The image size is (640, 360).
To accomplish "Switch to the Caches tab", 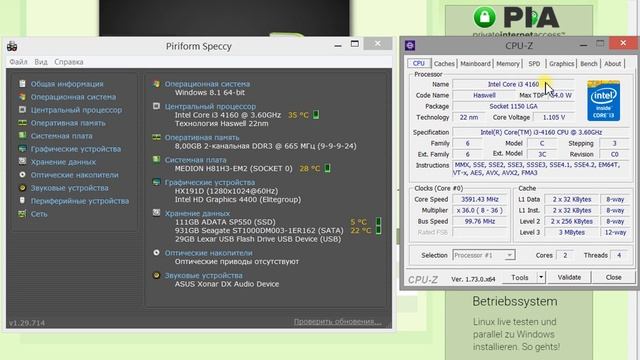I will point(444,64).
